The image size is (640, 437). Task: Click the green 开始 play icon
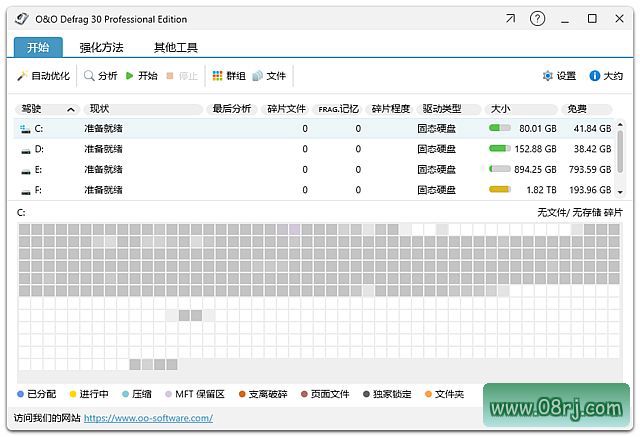pos(129,75)
